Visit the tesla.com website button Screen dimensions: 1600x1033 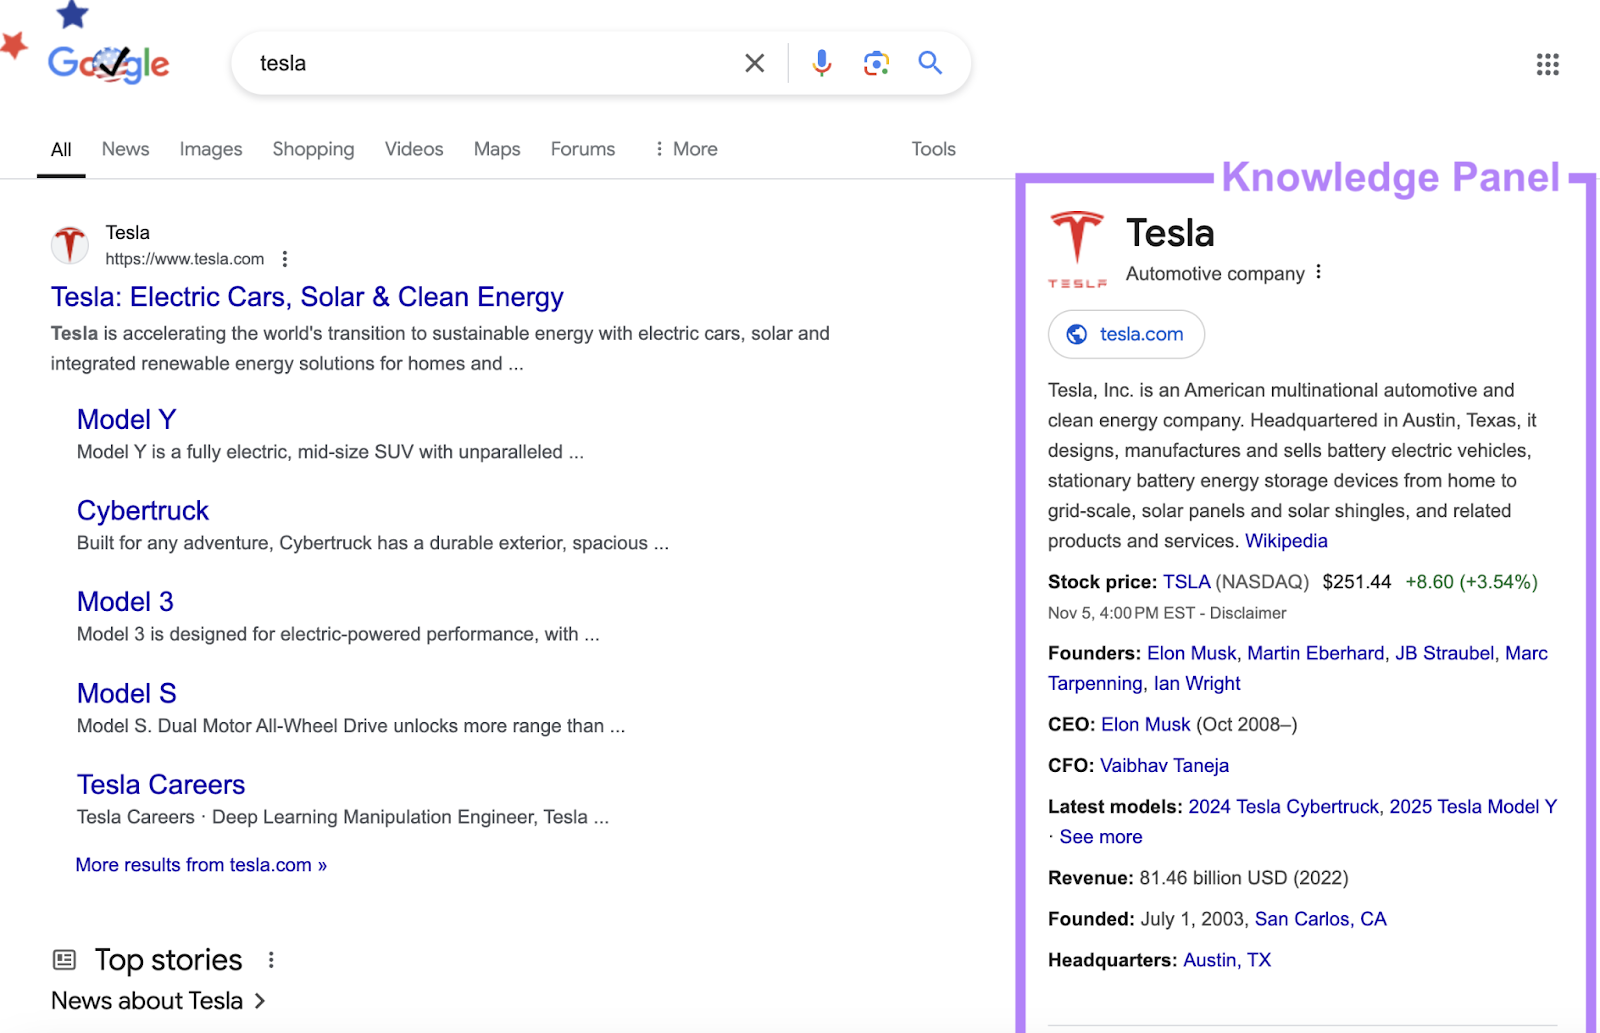point(1125,334)
